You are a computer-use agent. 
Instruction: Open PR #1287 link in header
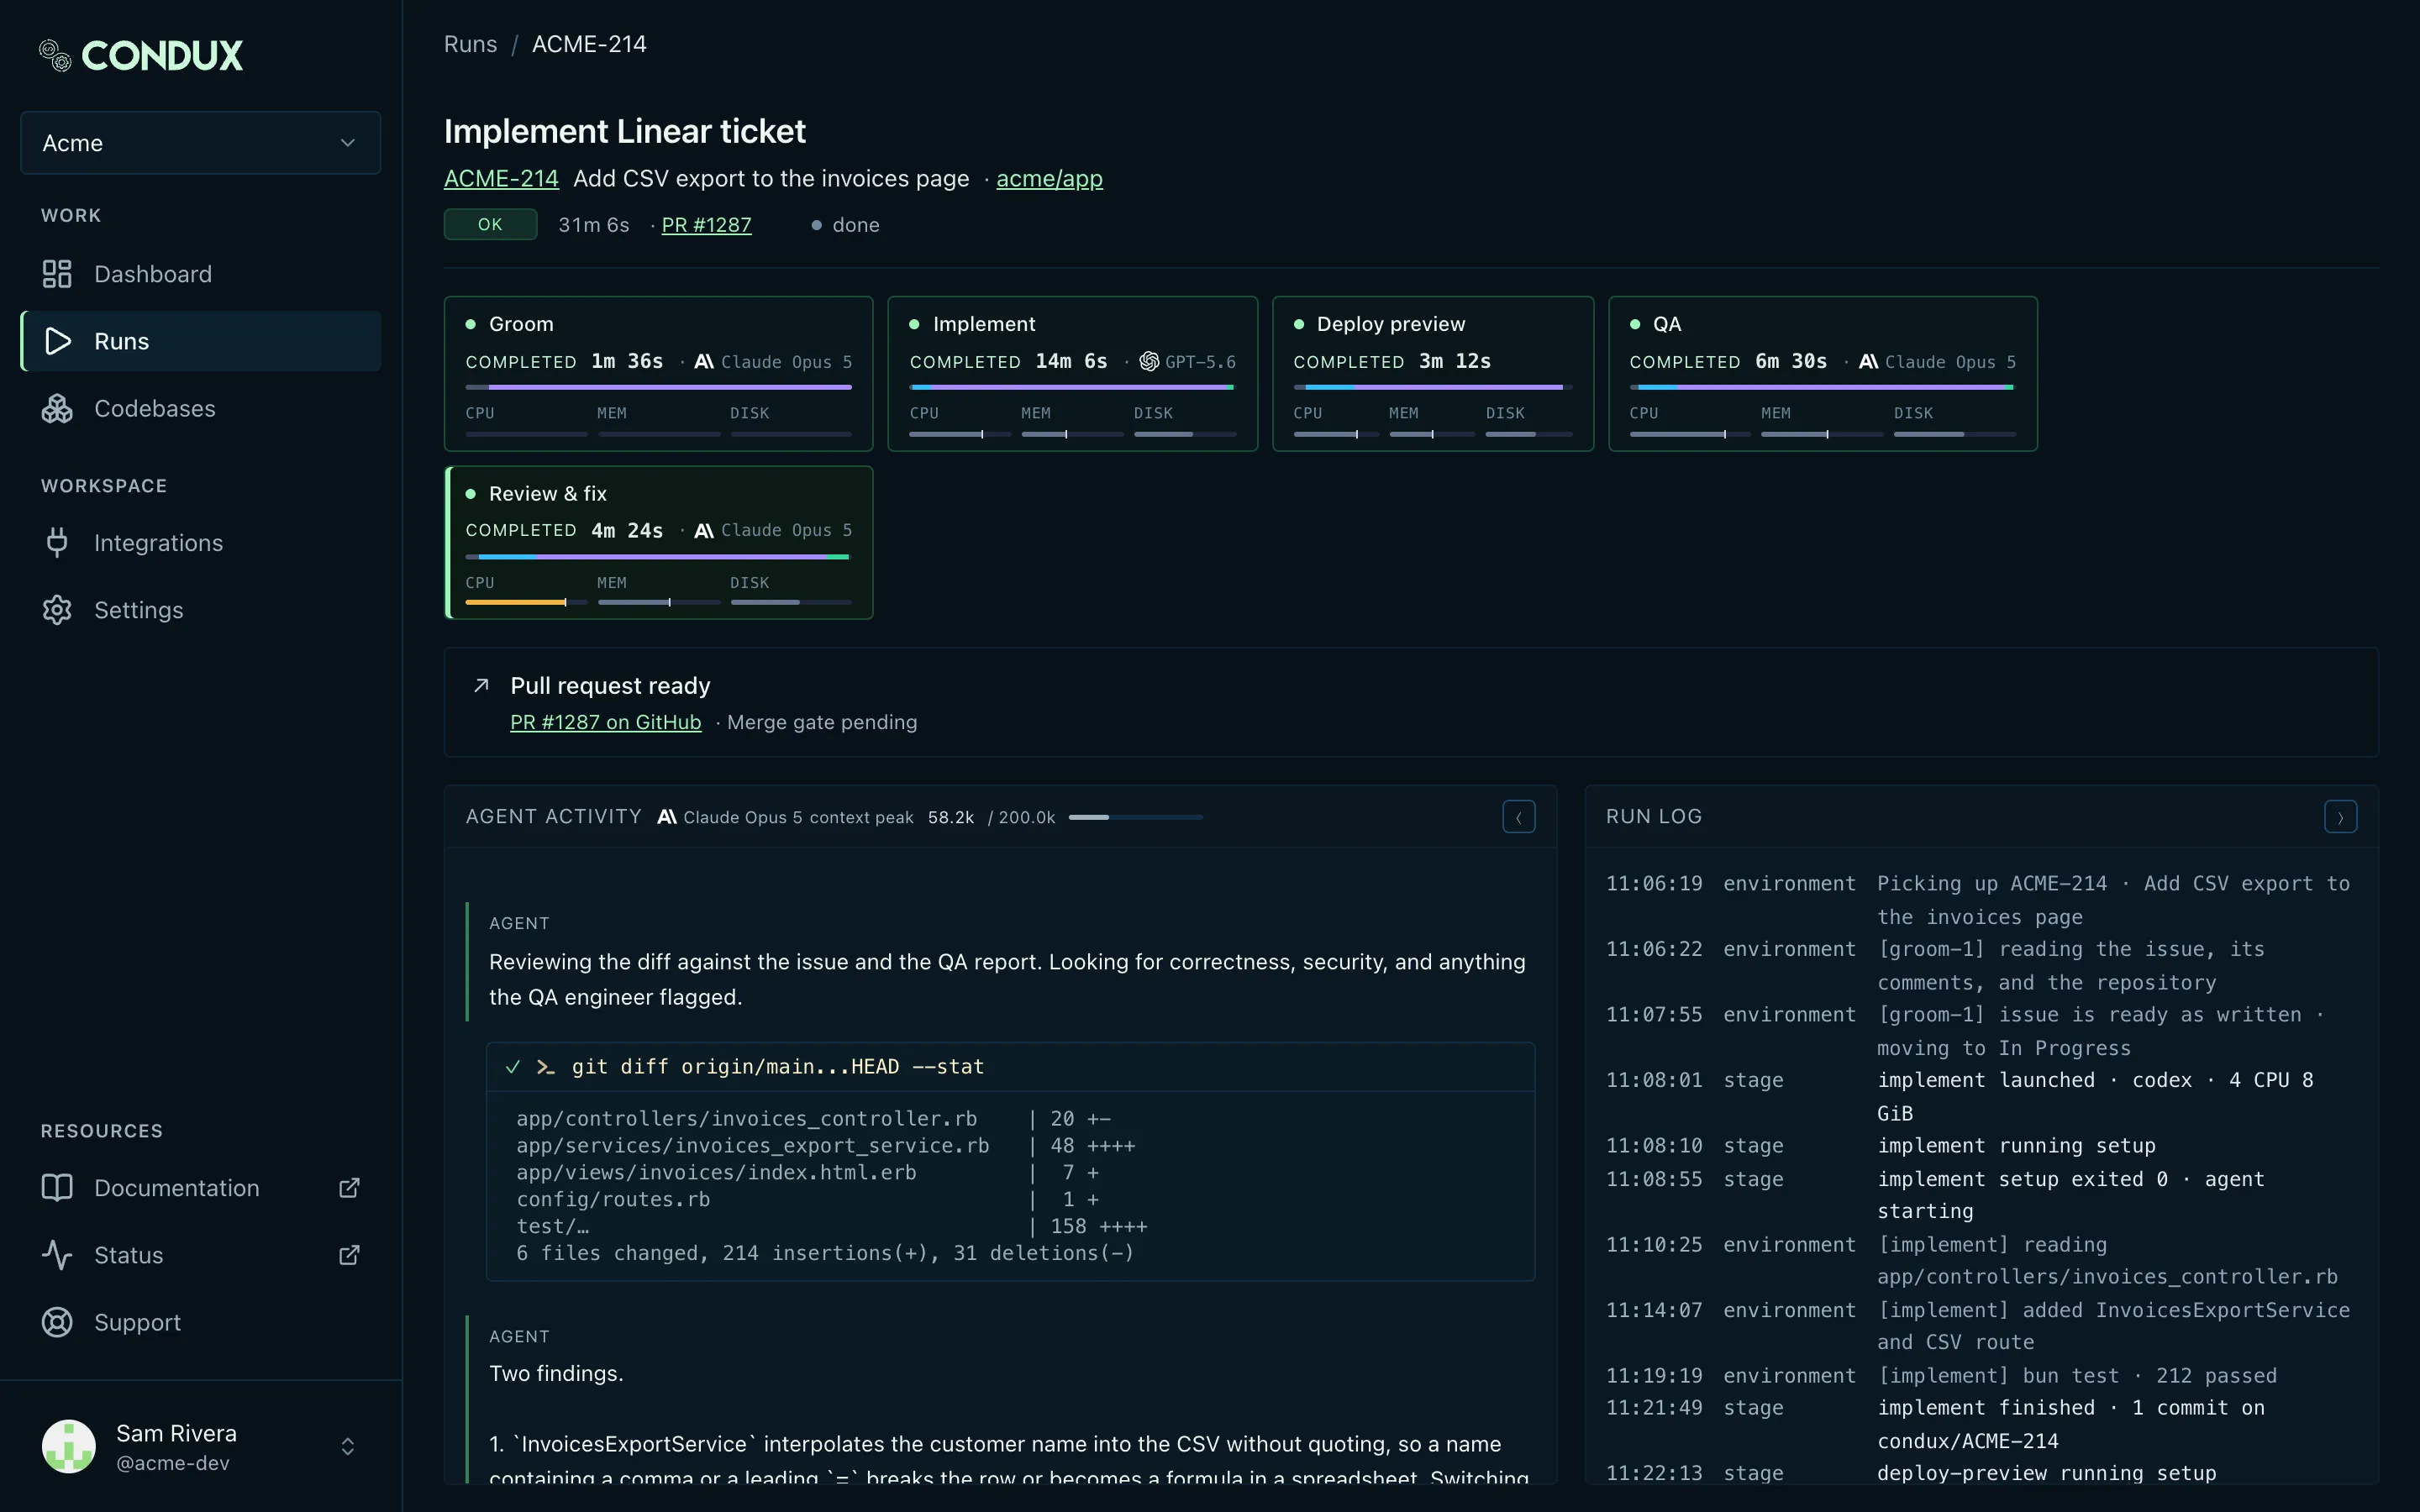[x=706, y=225]
